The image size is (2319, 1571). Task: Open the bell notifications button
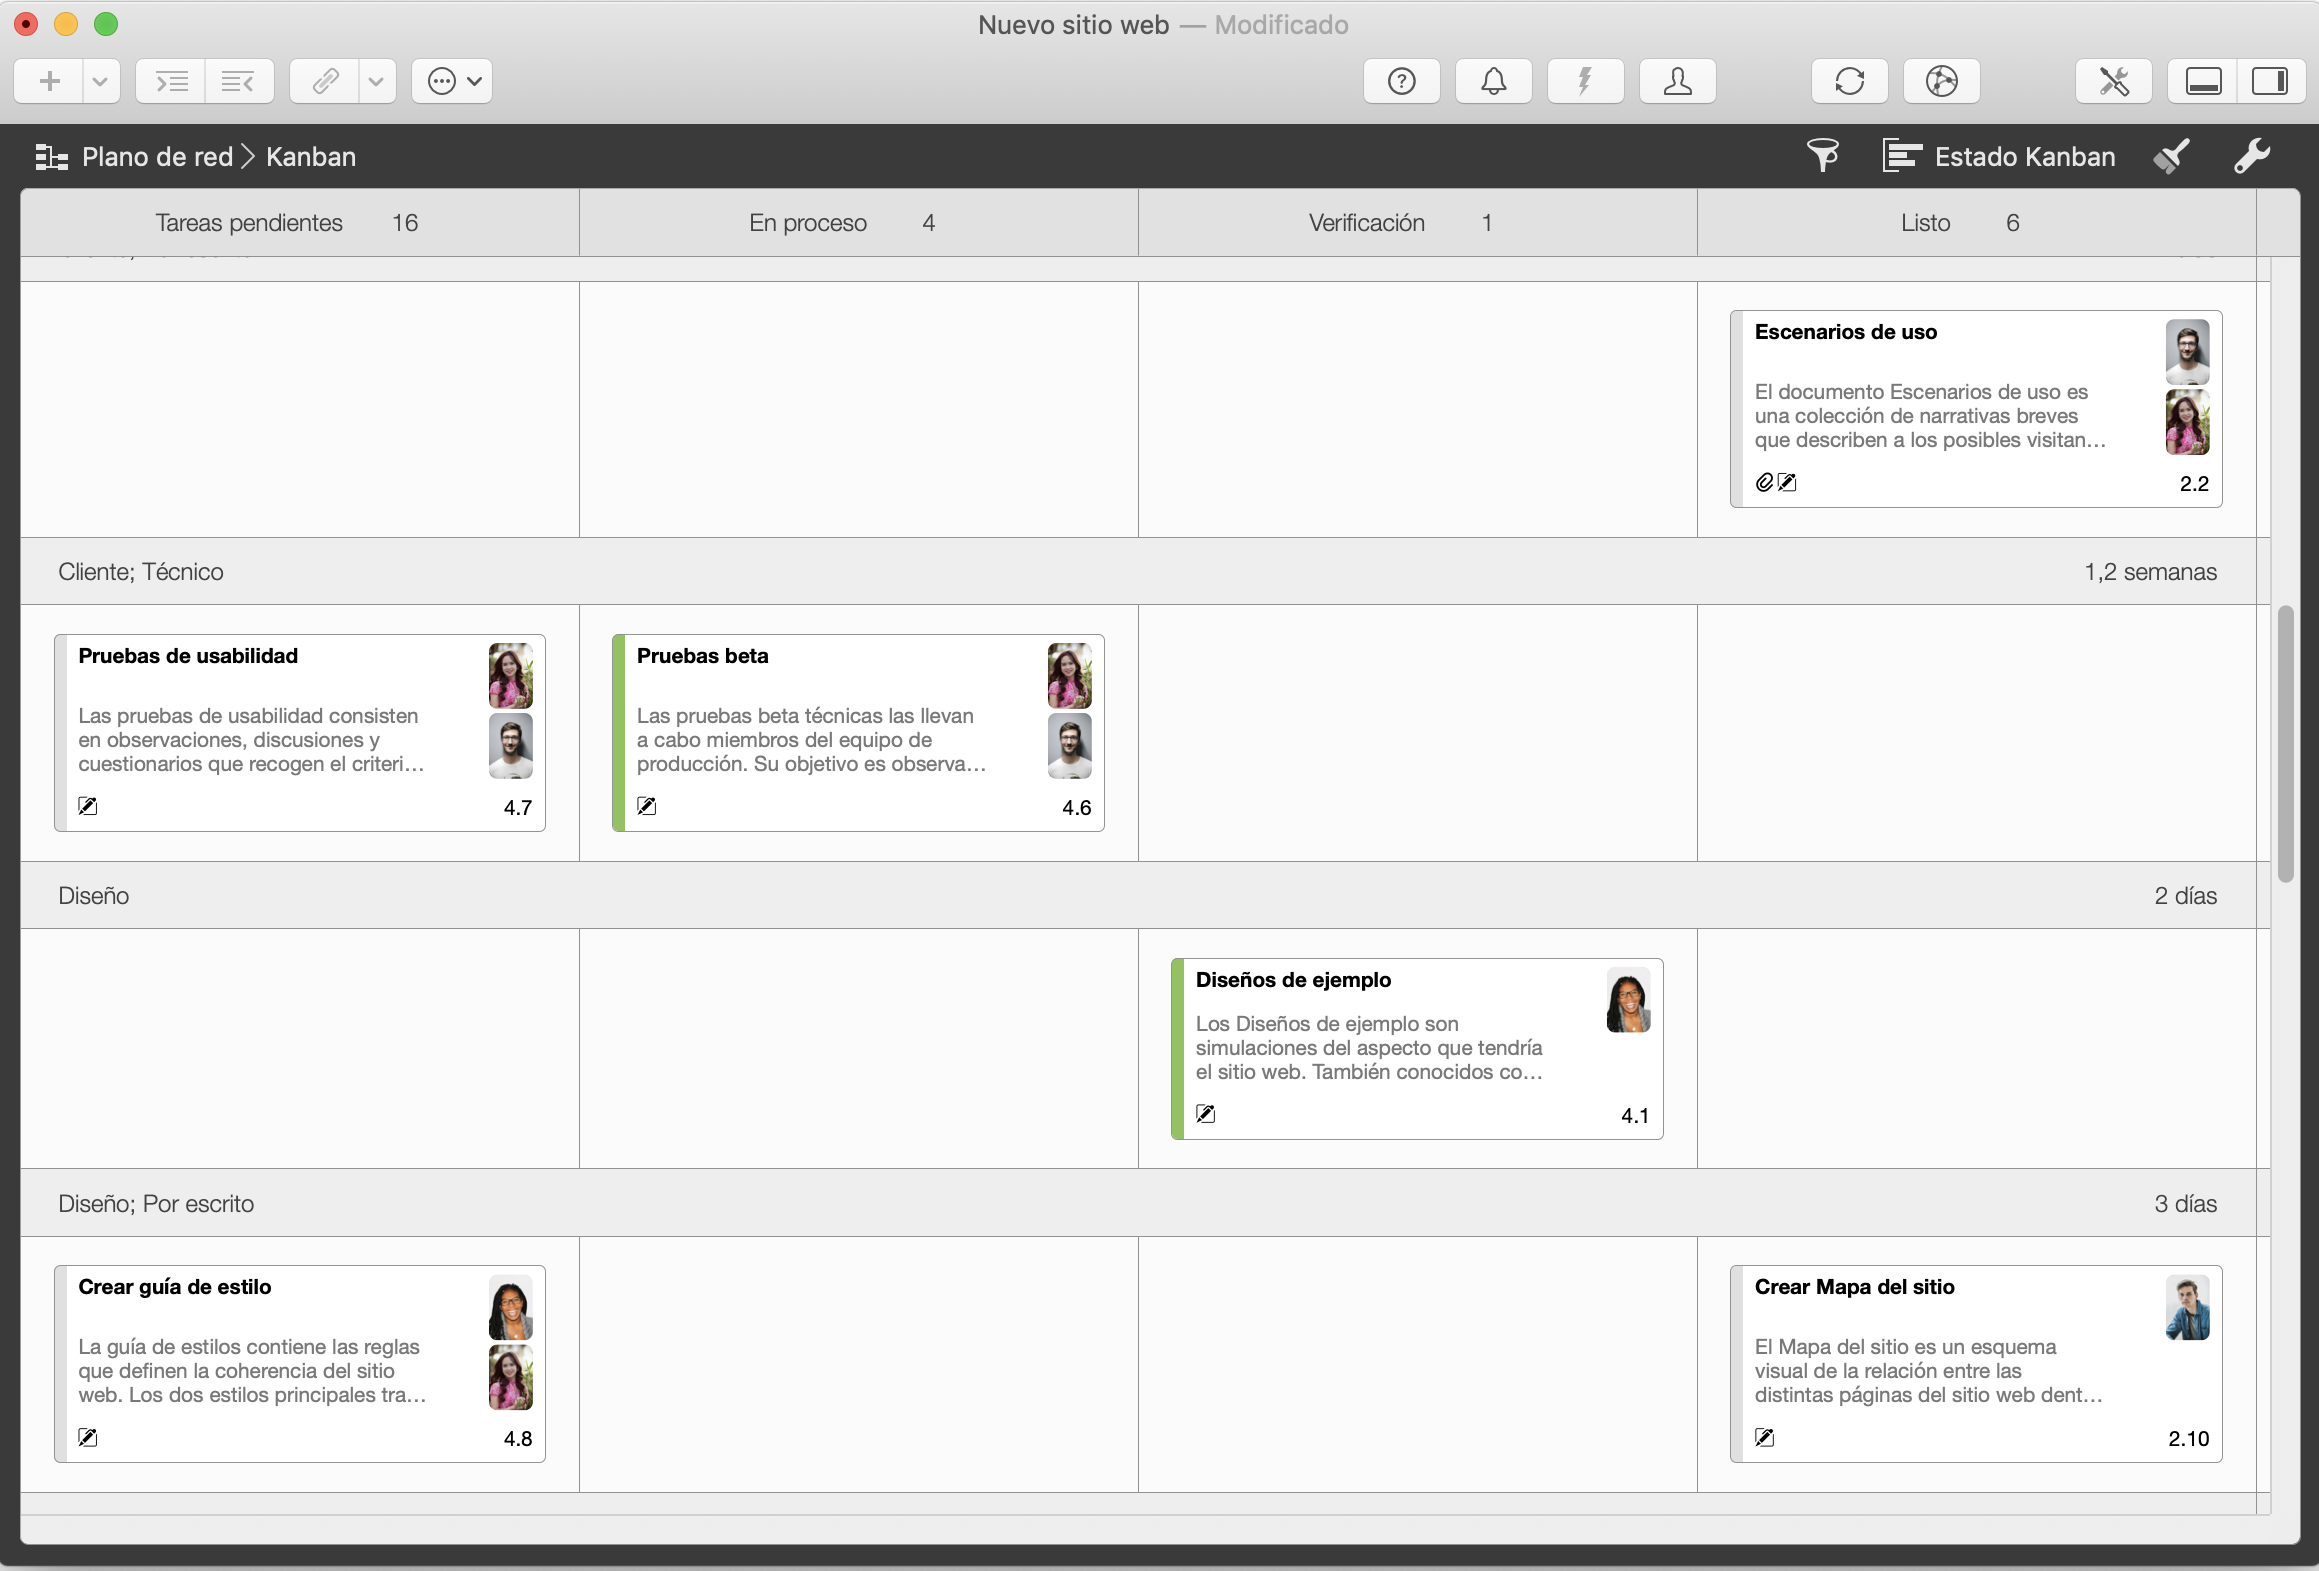click(1493, 81)
